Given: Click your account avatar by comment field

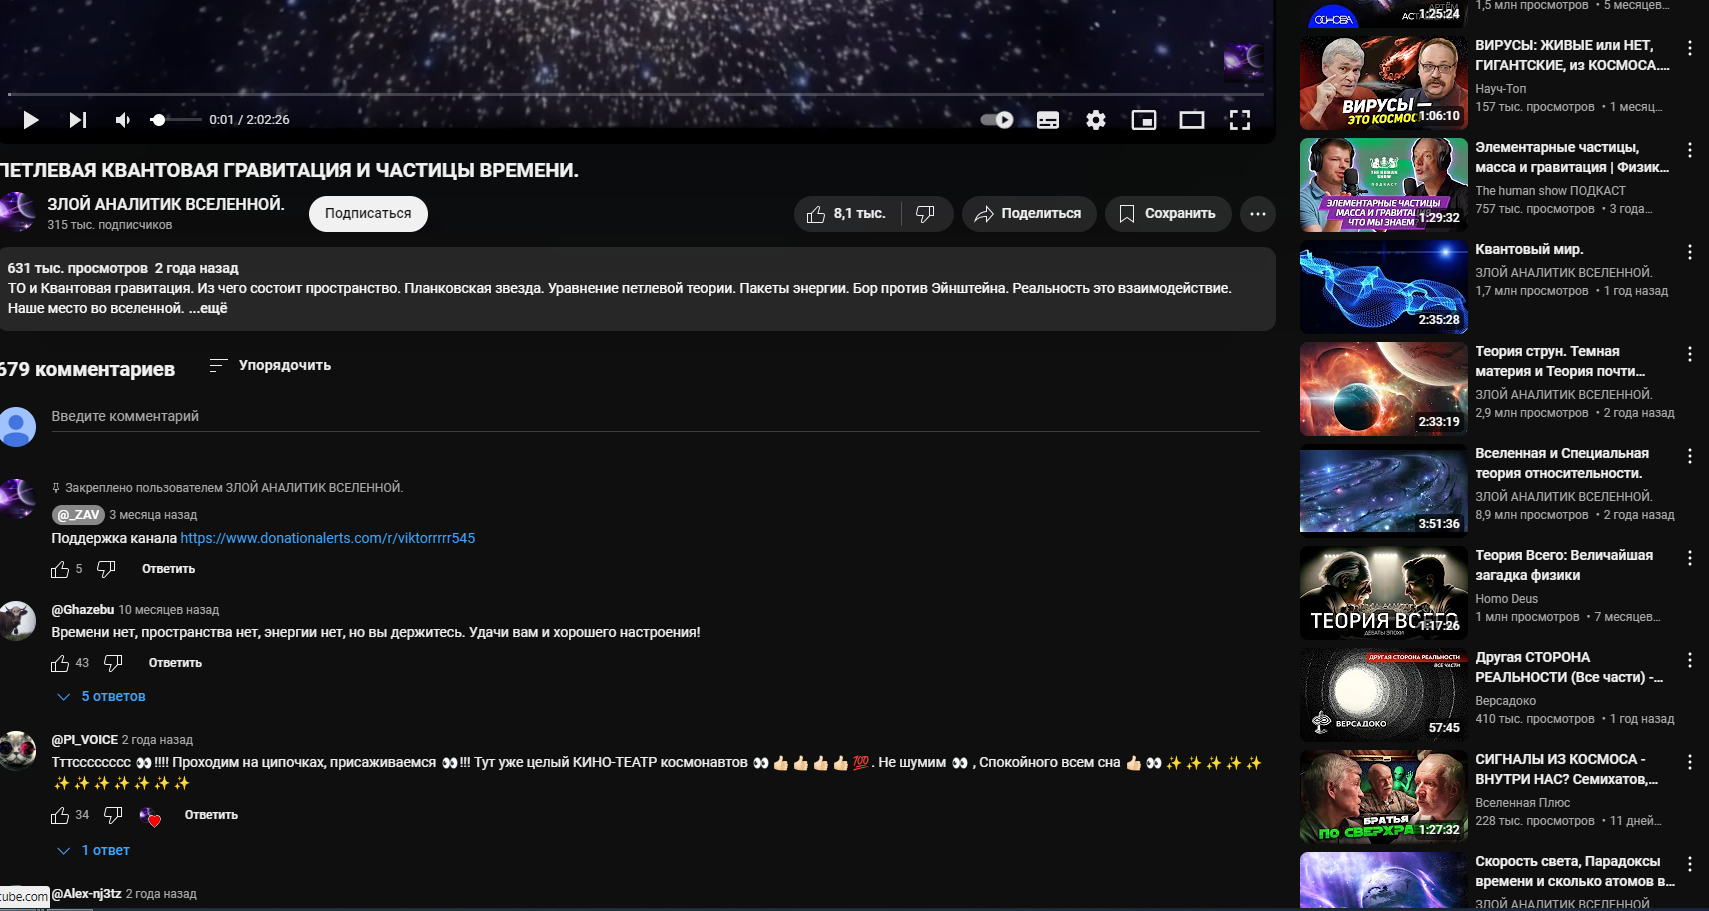Looking at the screenshot, I should tap(17, 427).
